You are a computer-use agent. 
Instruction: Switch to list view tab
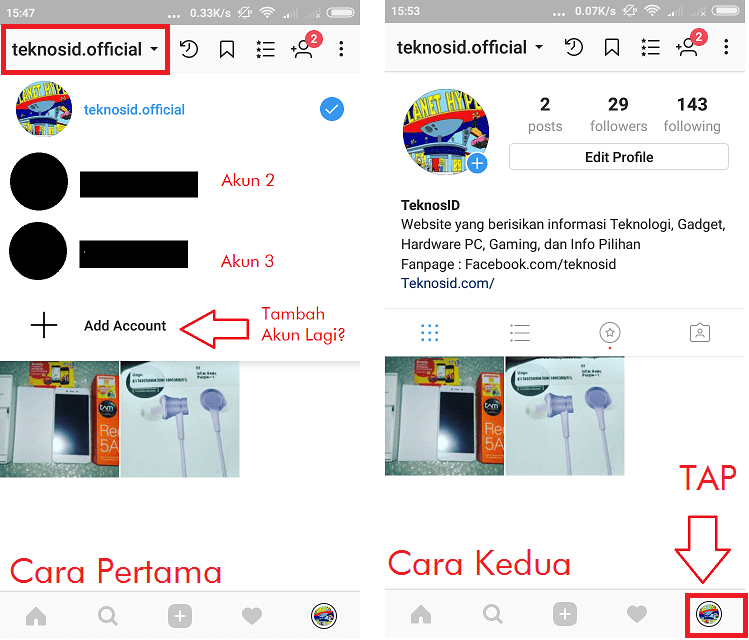519,332
